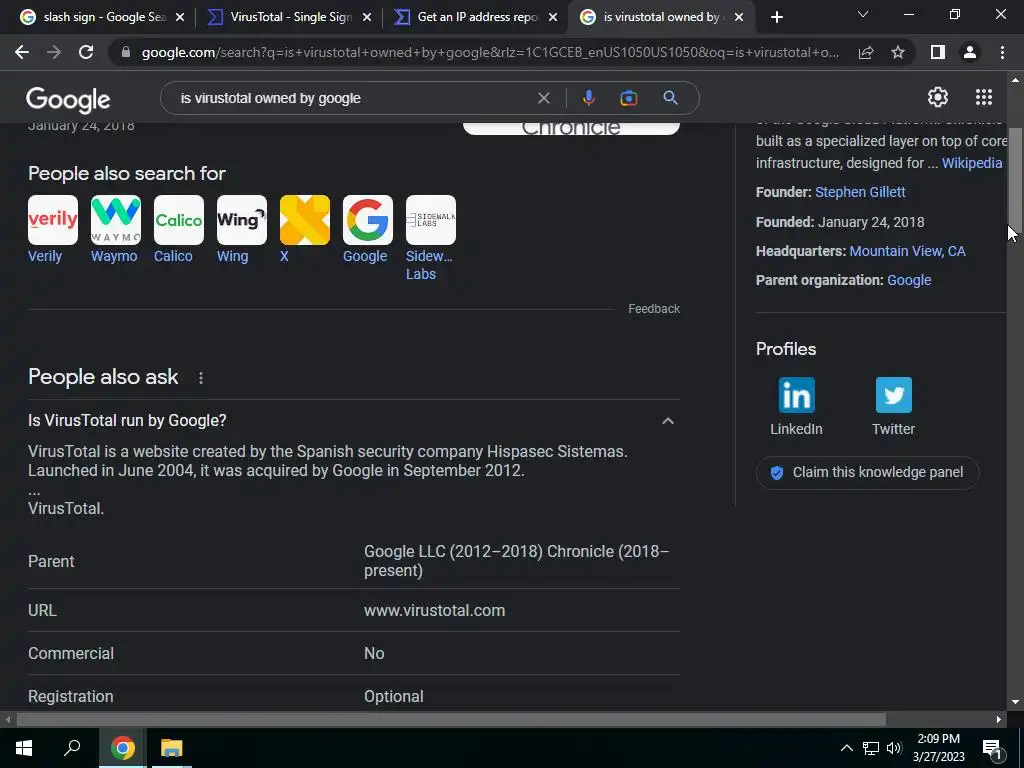
Task: Open Parent organization Google link
Action: pos(908,280)
